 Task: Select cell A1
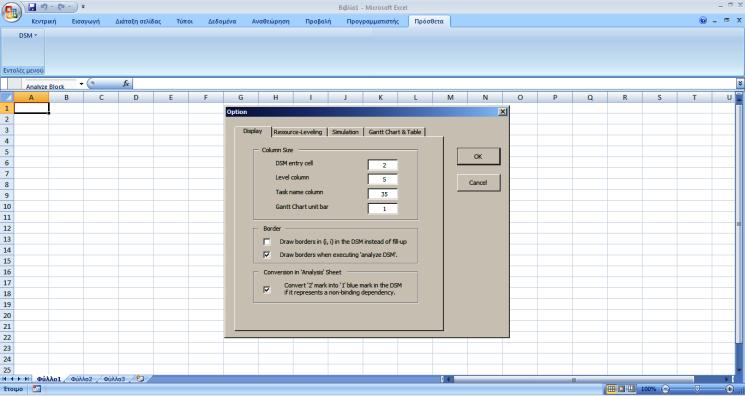point(31,108)
